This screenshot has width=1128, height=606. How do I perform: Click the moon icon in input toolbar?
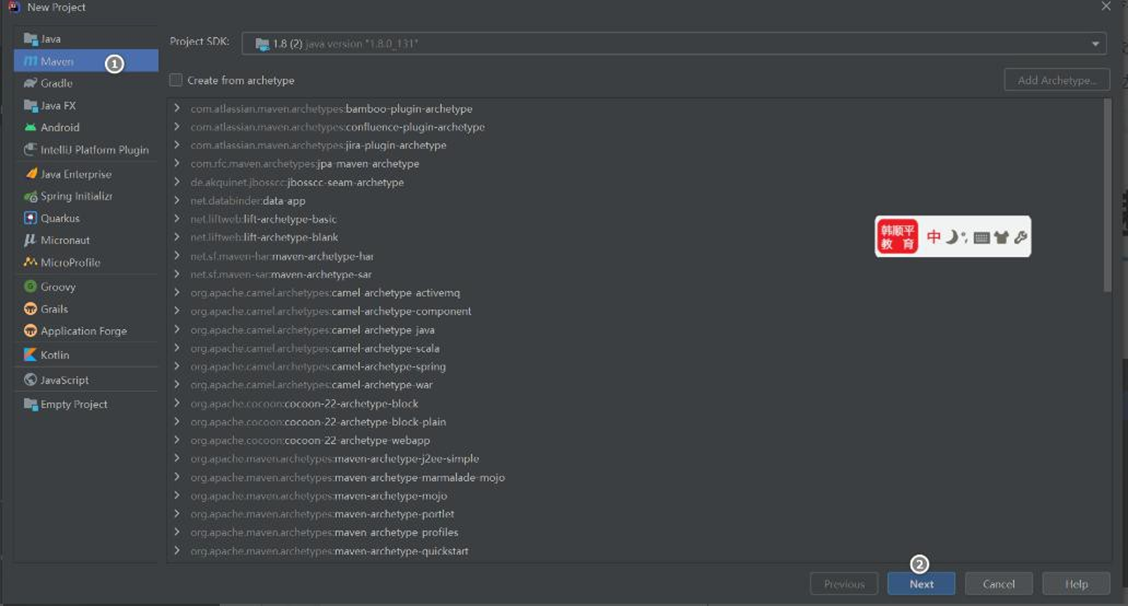point(952,237)
